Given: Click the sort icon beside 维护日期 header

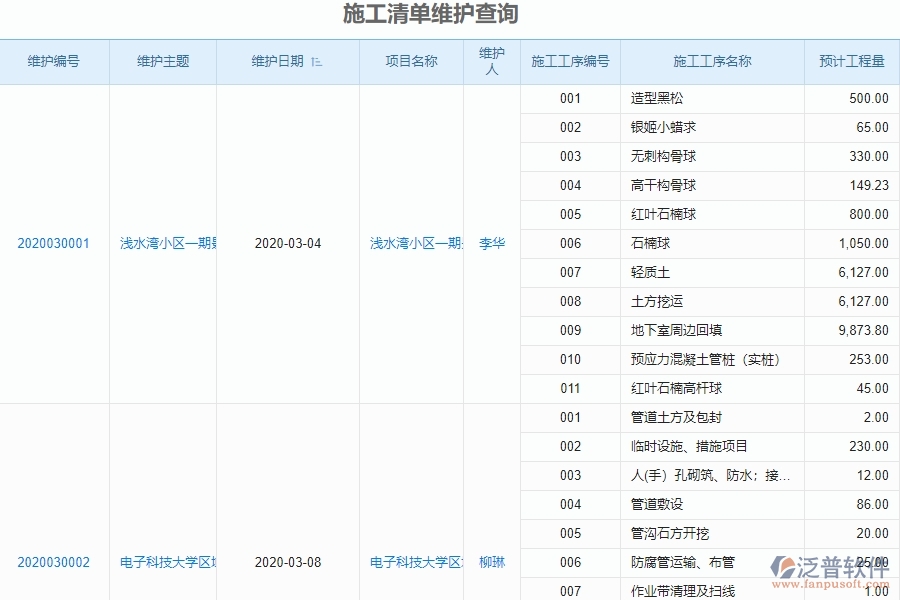Looking at the screenshot, I should click(x=317, y=61).
